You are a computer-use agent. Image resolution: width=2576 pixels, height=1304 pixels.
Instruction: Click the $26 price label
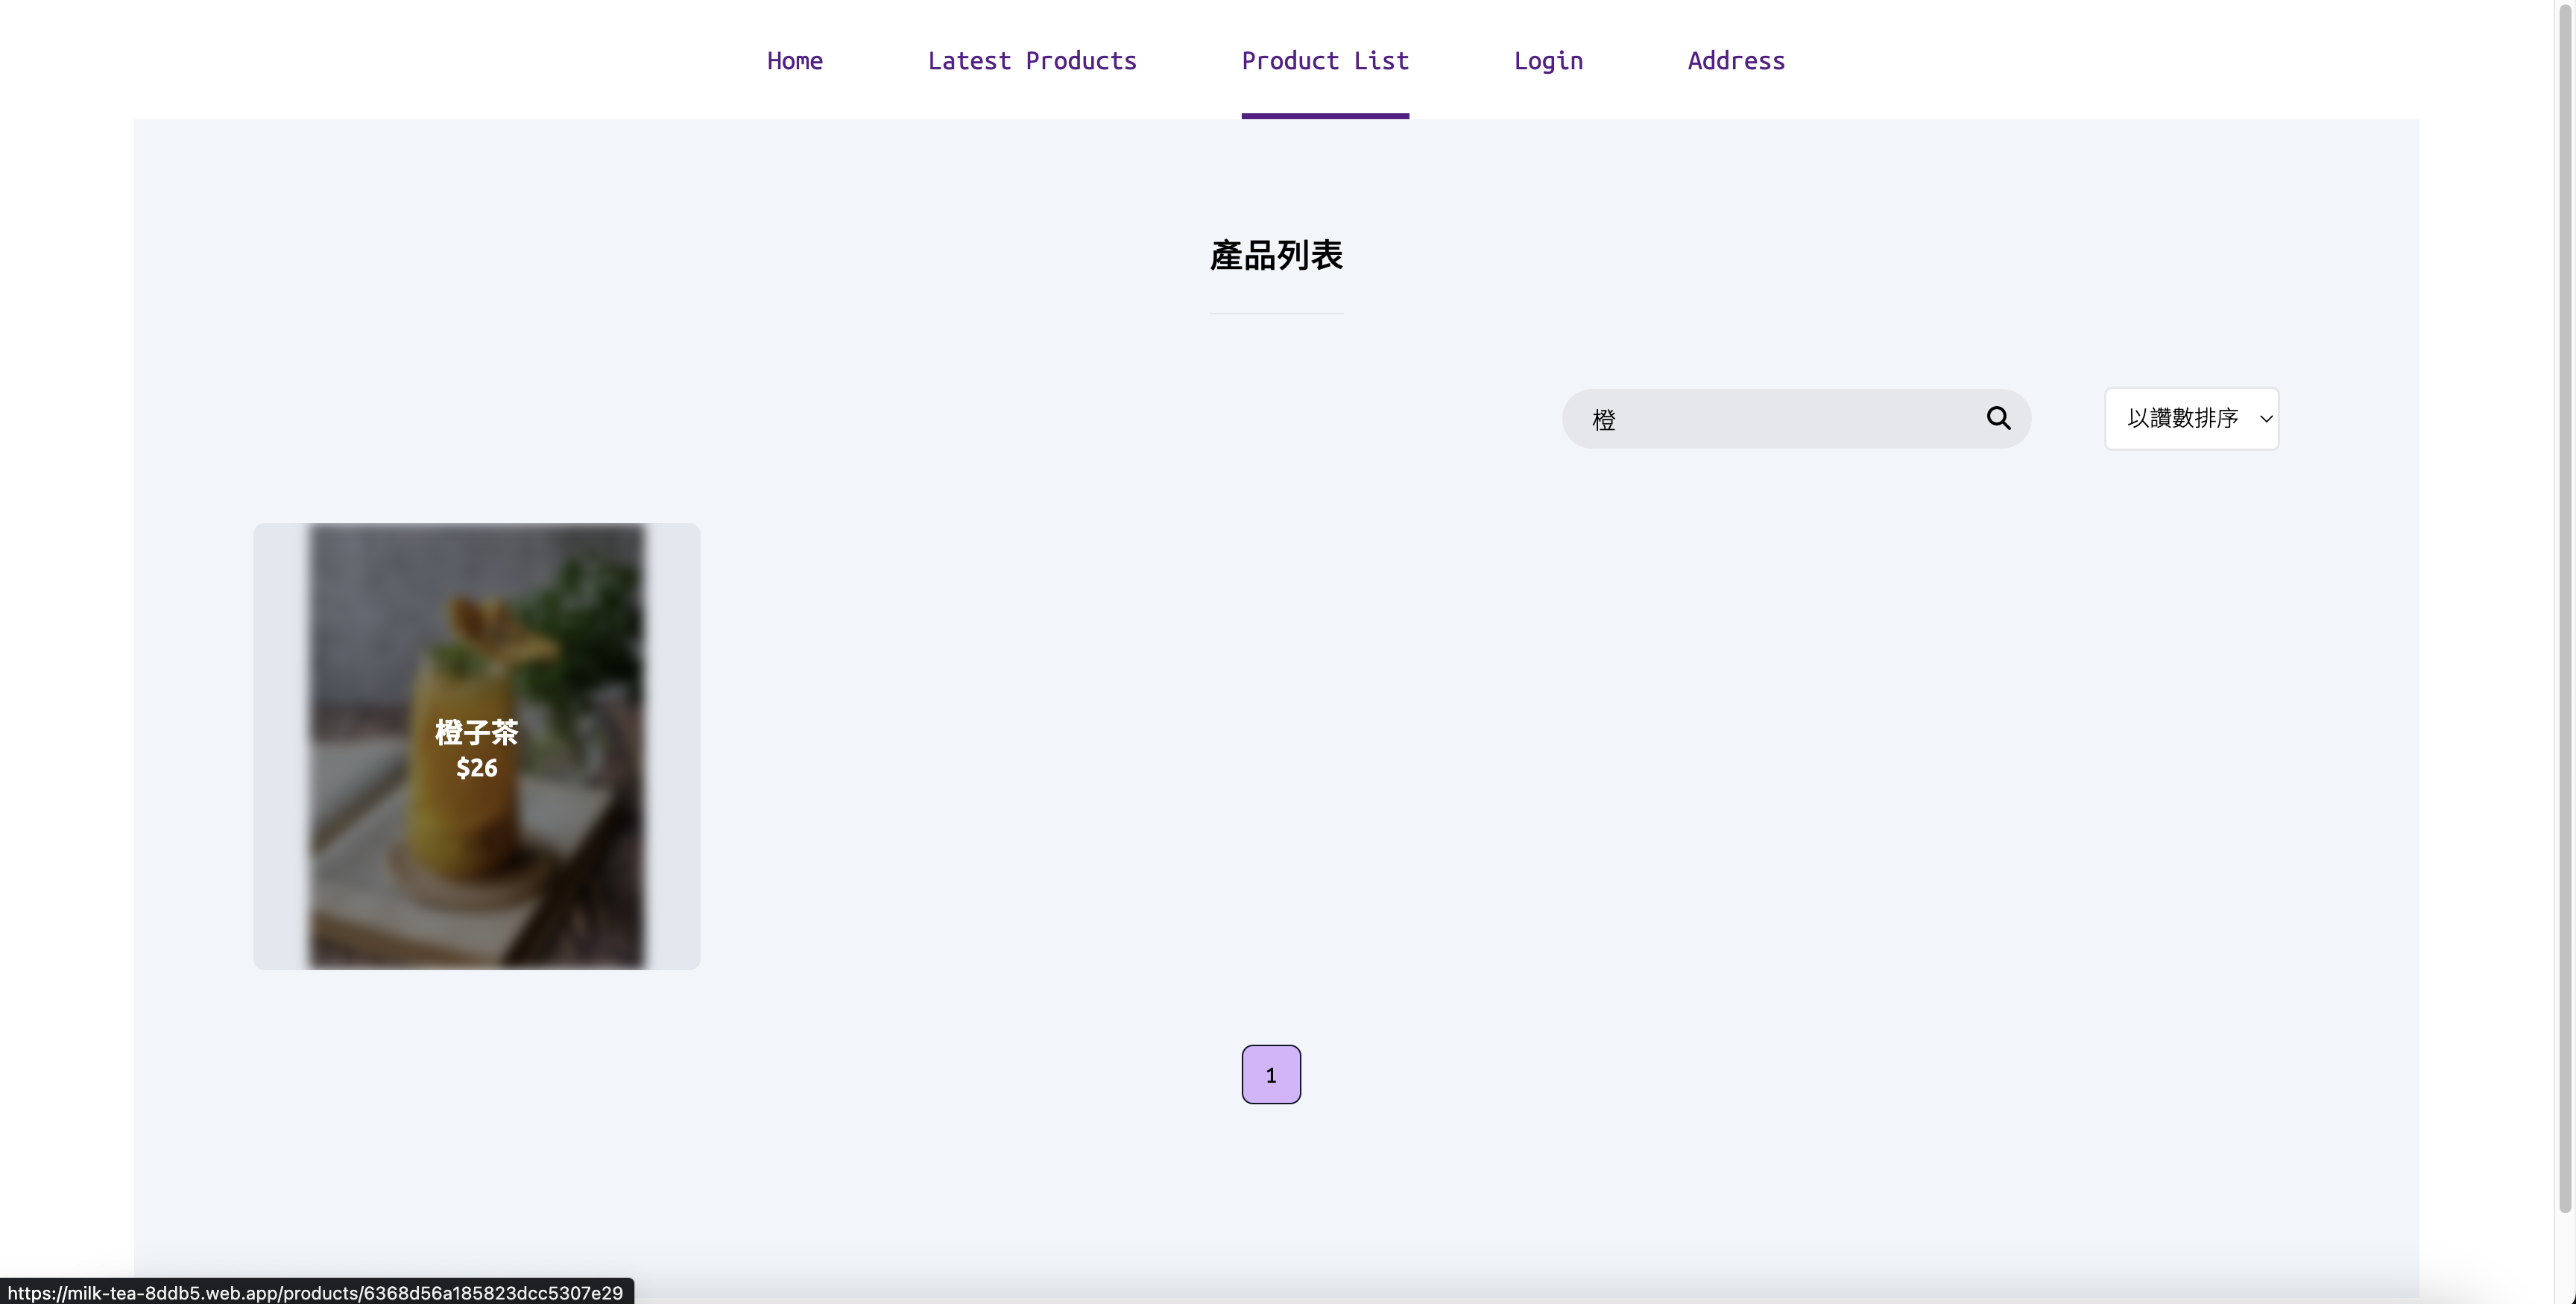coord(476,768)
